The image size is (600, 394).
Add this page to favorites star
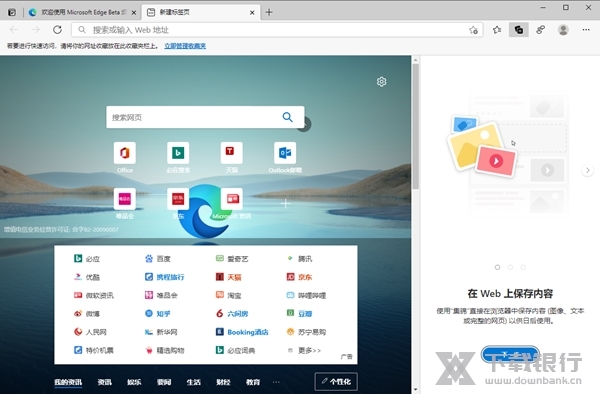click(x=473, y=30)
